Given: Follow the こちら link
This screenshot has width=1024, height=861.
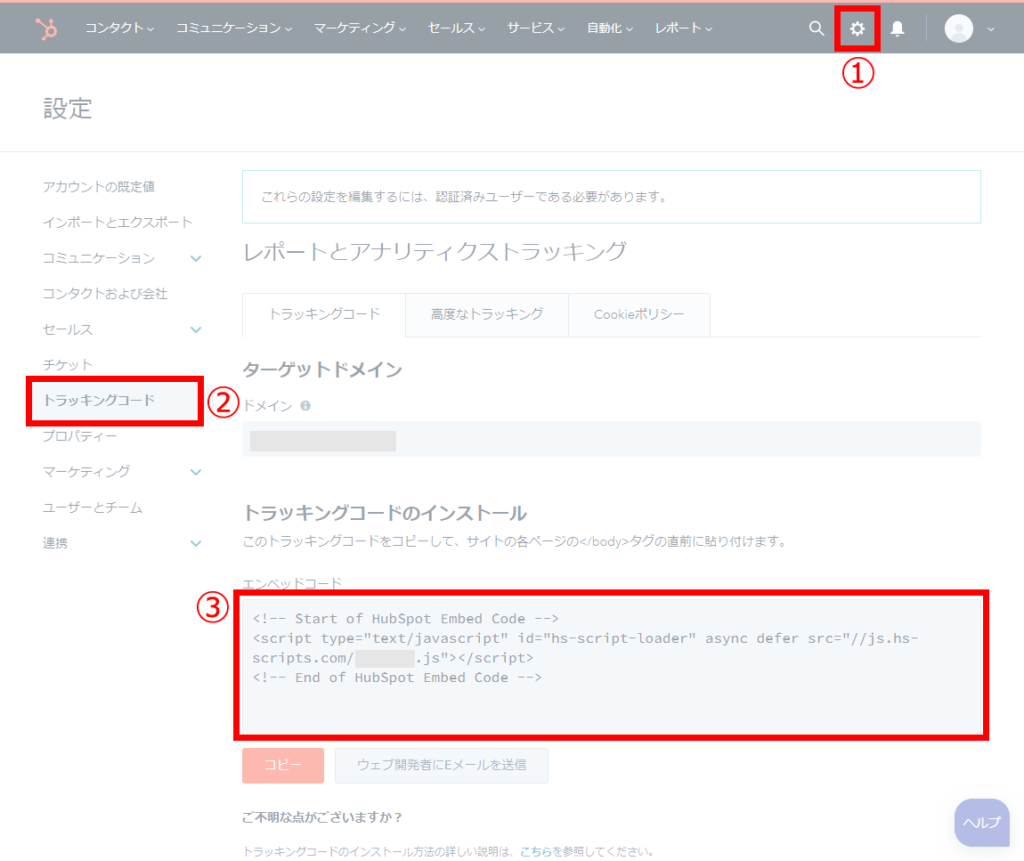Looking at the screenshot, I should point(536,852).
